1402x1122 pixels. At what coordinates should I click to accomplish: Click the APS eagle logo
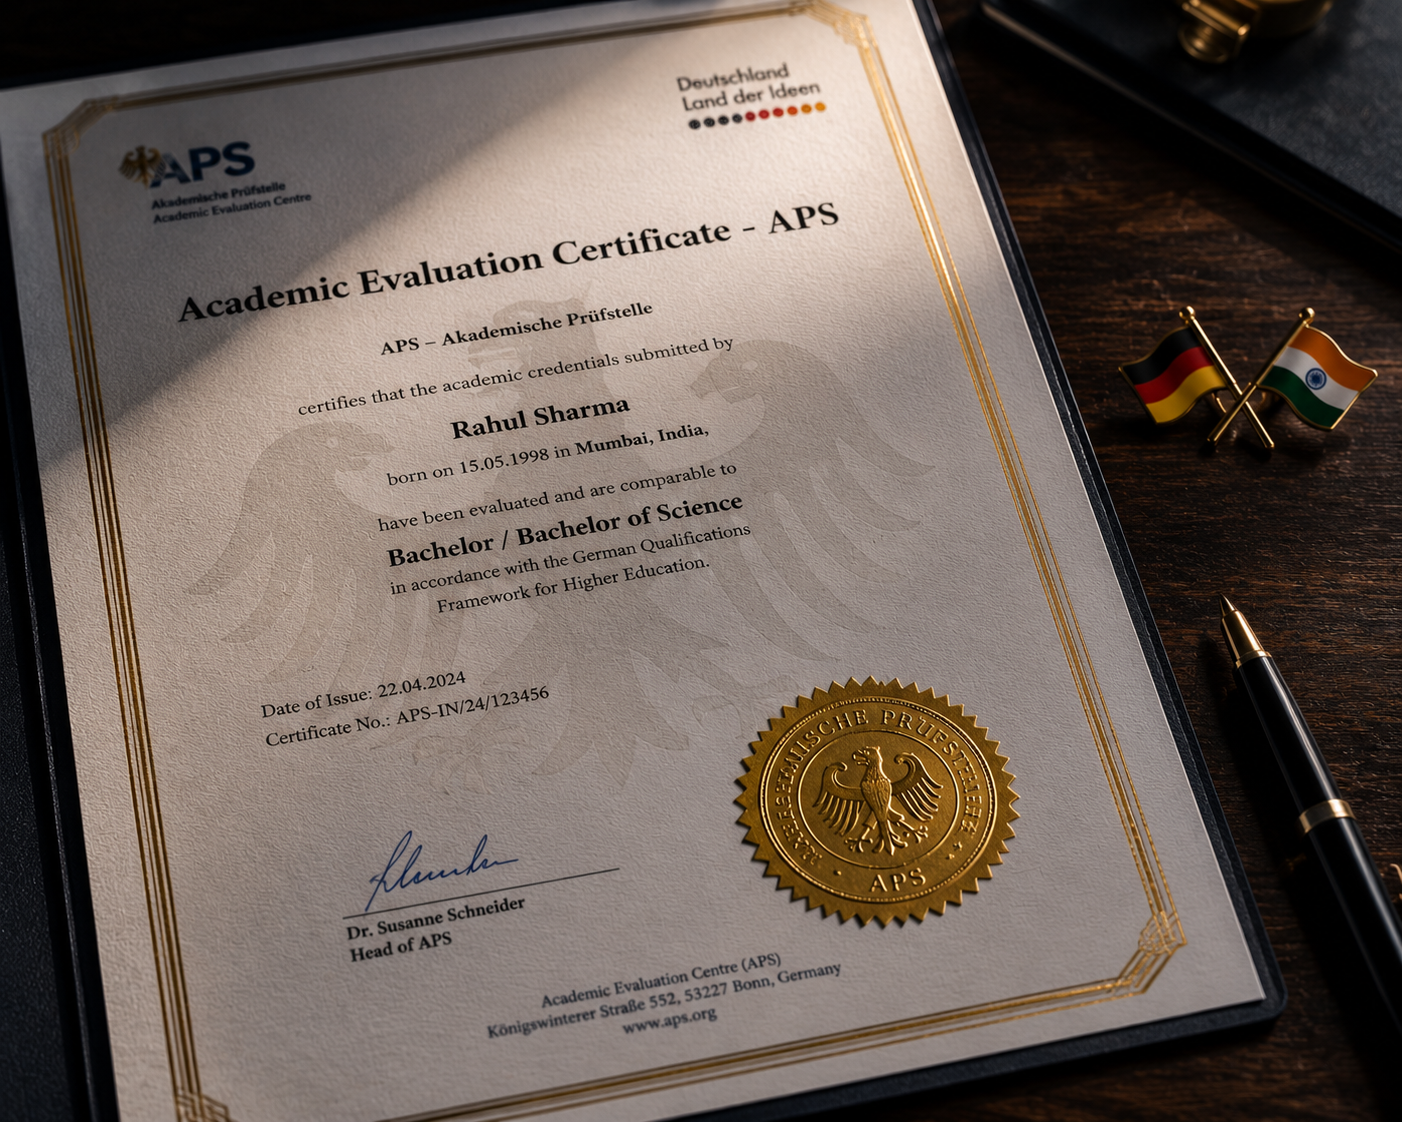188,164
